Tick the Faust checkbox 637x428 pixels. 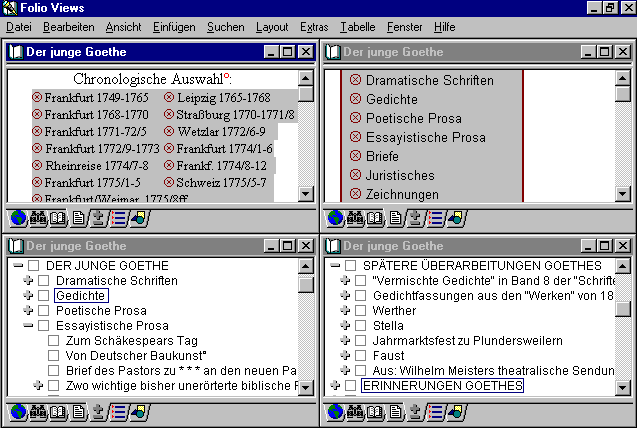click(x=360, y=355)
